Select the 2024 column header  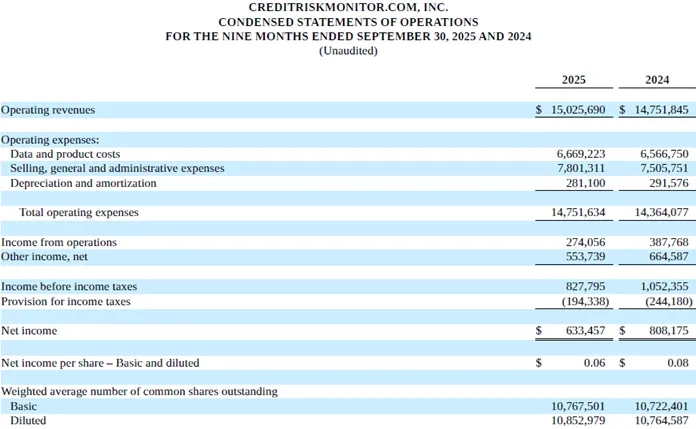coord(657,80)
